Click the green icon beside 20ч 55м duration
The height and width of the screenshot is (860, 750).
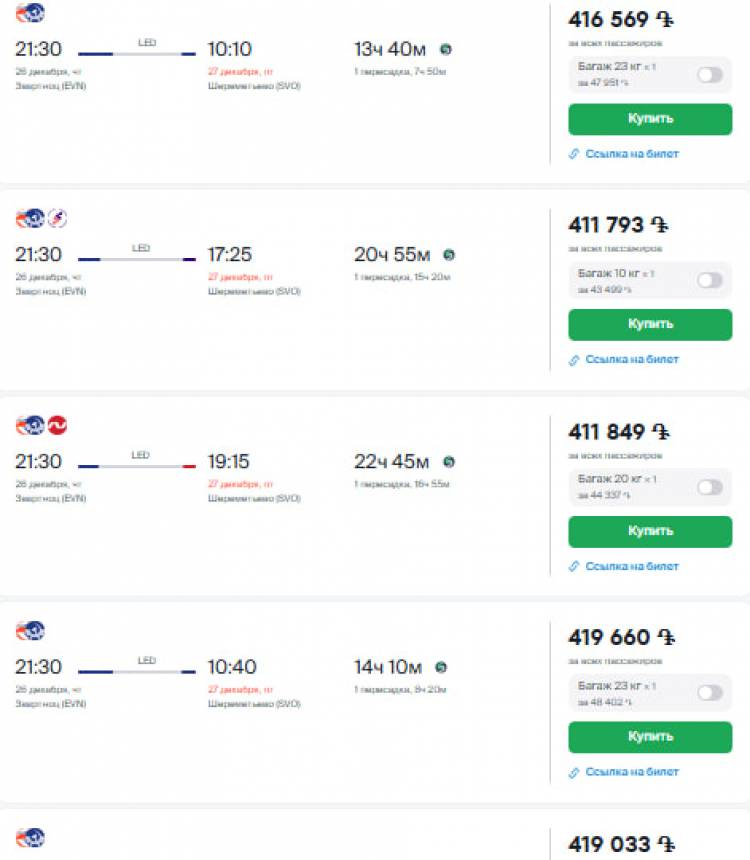click(x=449, y=255)
